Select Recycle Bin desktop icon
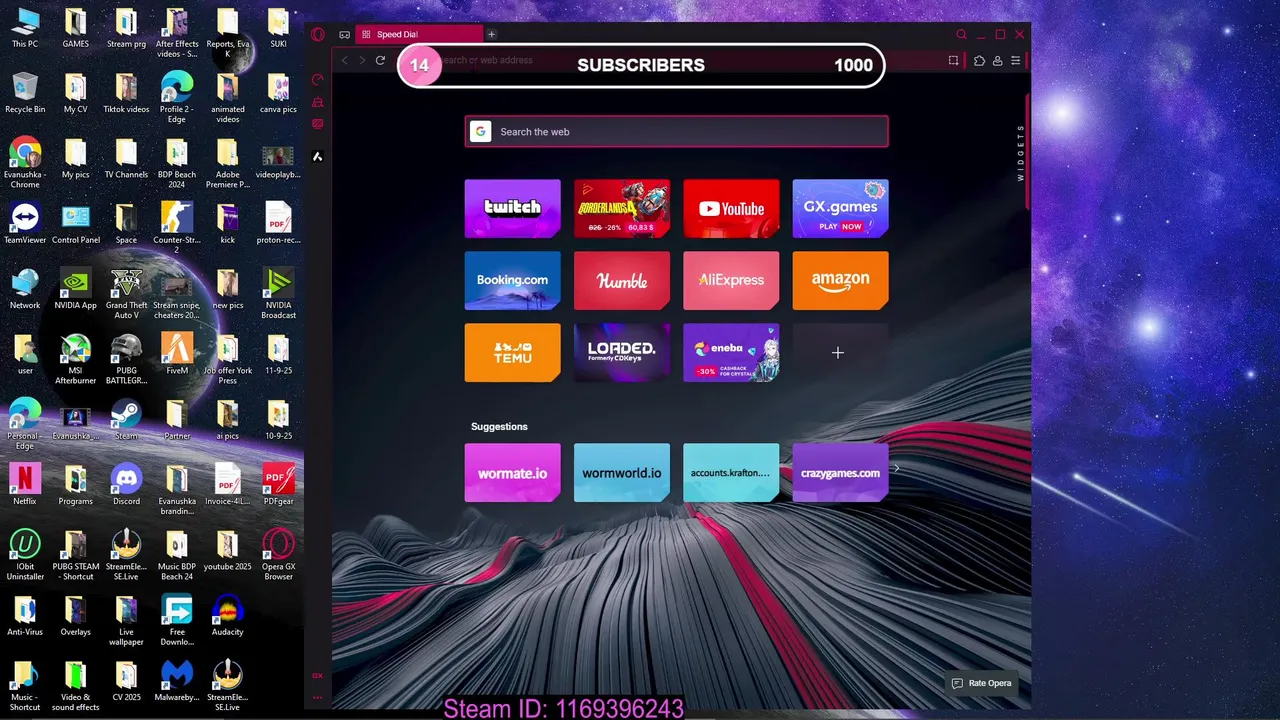 pyautogui.click(x=25, y=93)
